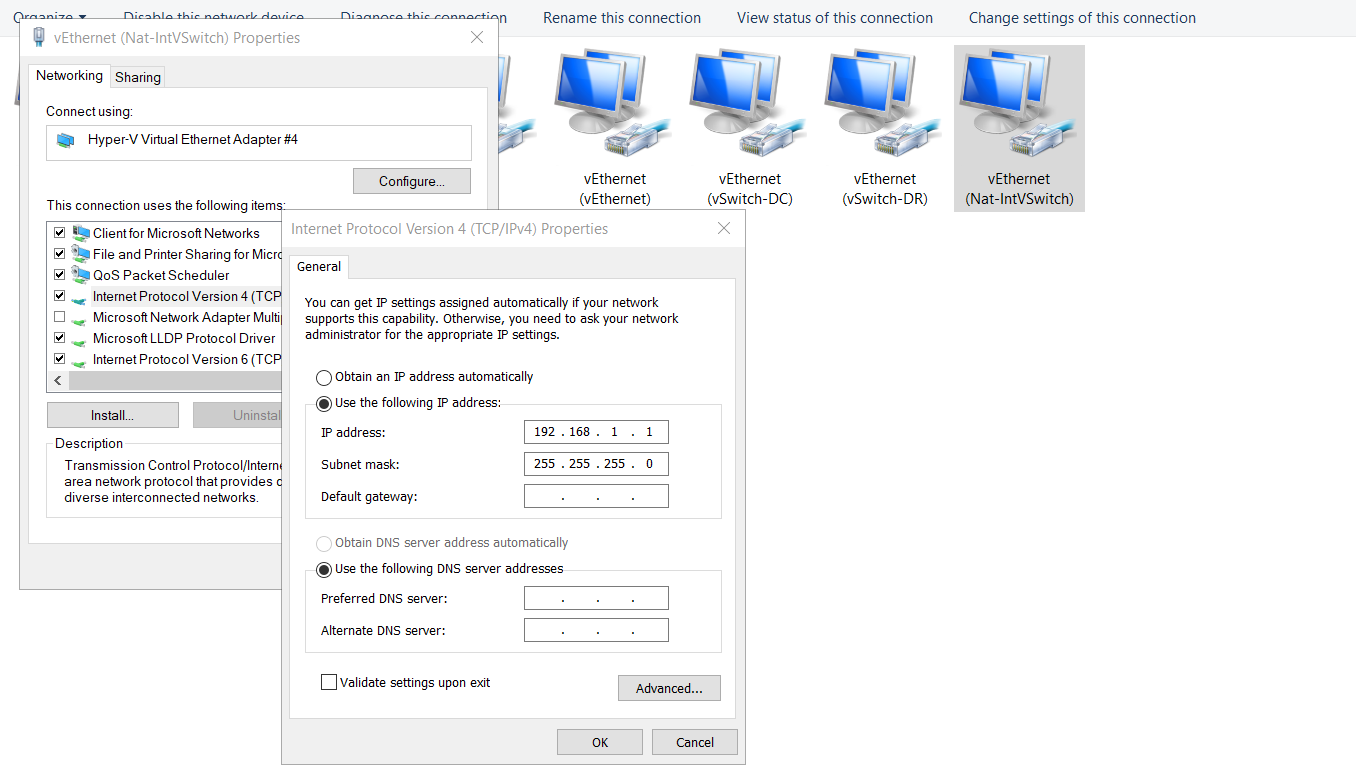Click the Preferred DNS server field
1356x773 pixels.
(x=596, y=598)
